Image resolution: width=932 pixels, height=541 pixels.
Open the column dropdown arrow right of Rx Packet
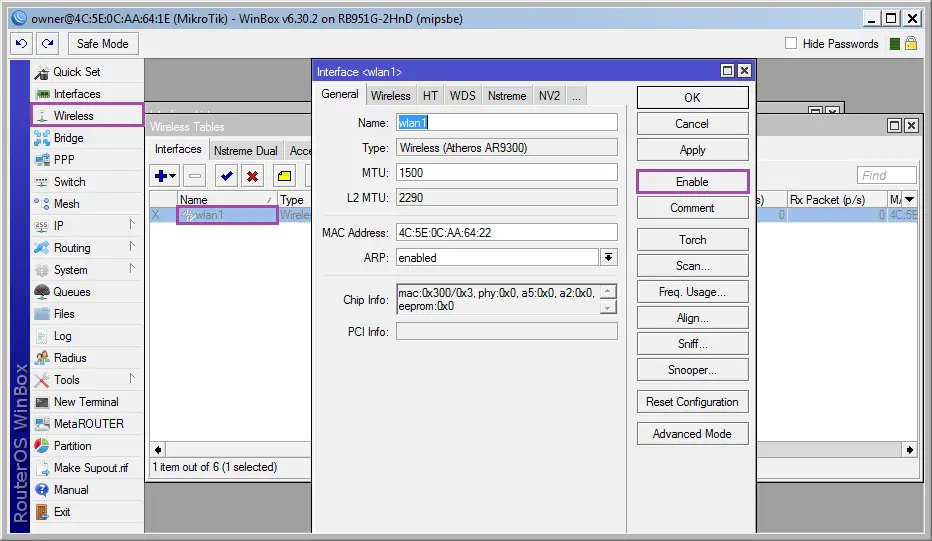click(x=910, y=200)
